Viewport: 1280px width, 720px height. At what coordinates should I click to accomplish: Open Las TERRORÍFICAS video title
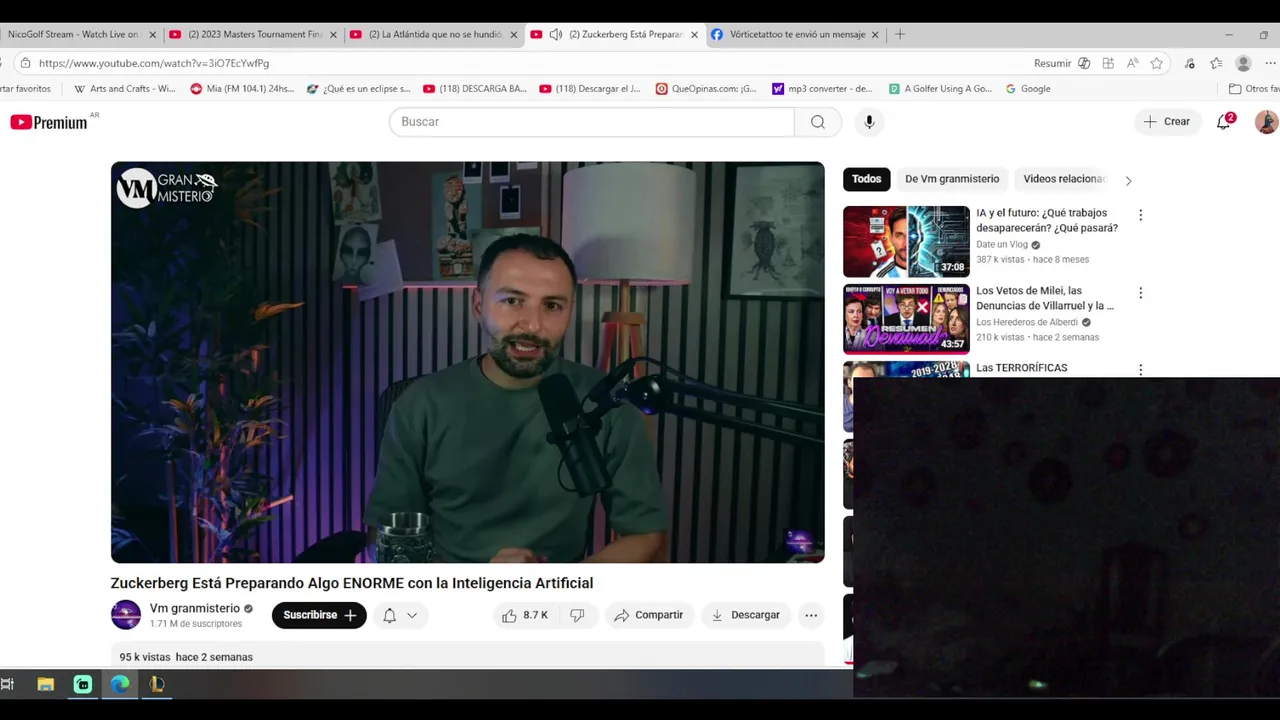[1022, 368]
